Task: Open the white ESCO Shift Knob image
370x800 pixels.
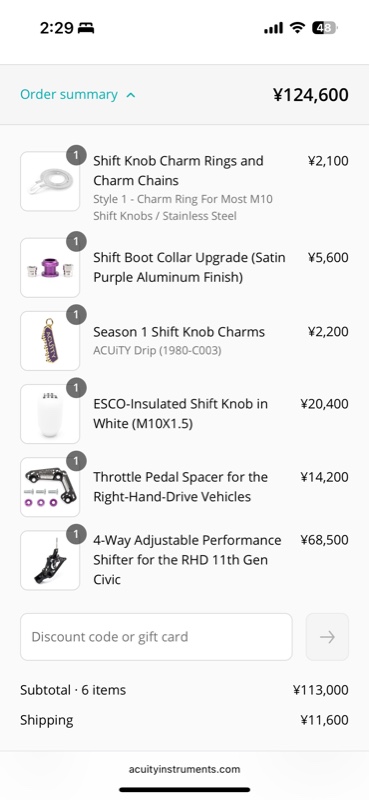Action: click(50, 414)
